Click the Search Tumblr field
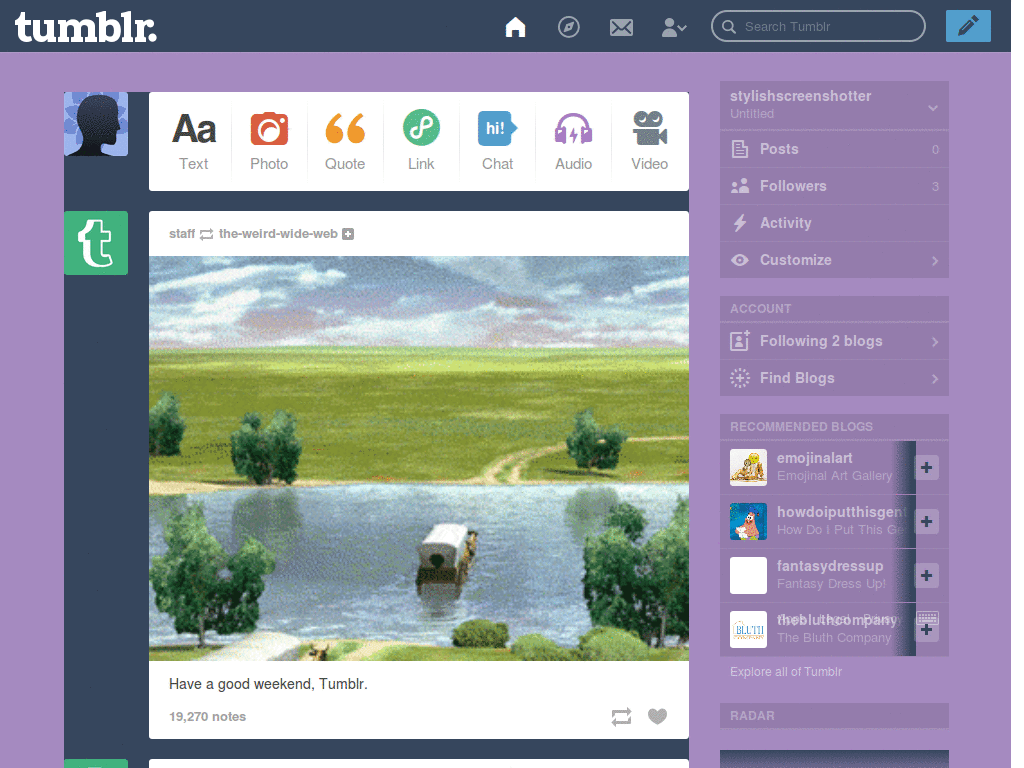Screen dimensions: 1024x768 click(818, 26)
